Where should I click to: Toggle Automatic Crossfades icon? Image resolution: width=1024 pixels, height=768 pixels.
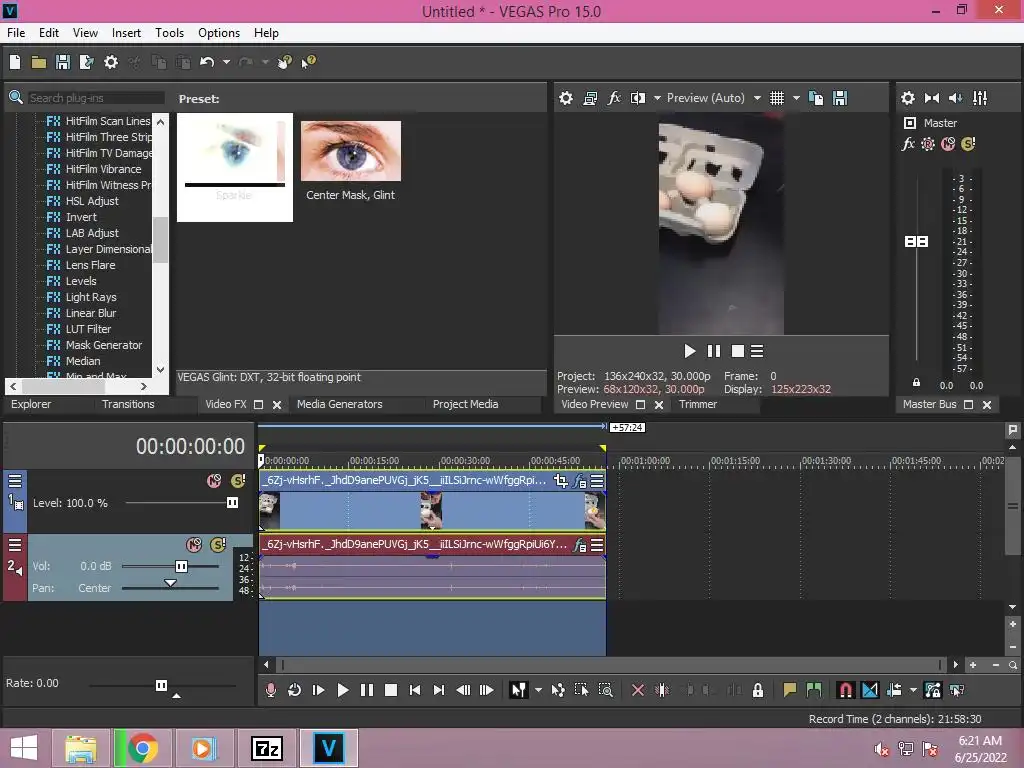[x=870, y=690]
